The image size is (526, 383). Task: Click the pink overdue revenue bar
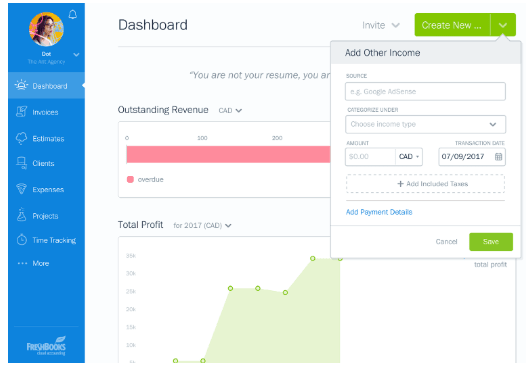click(228, 154)
